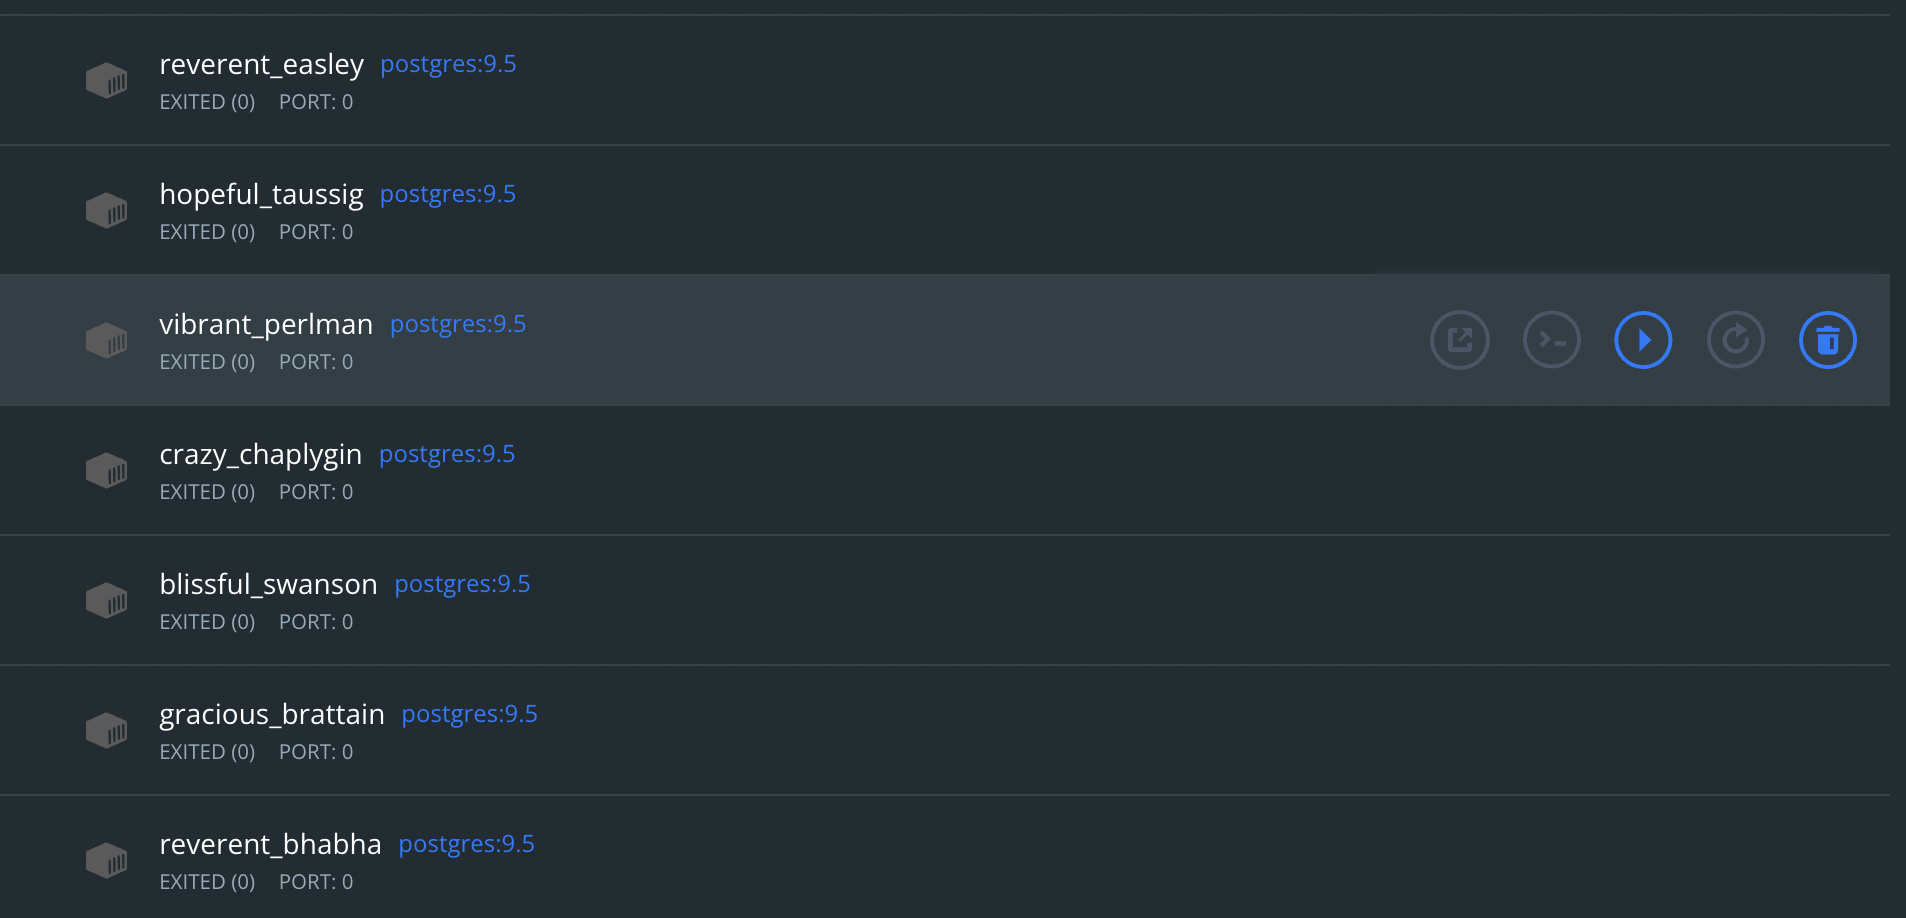This screenshot has width=1906, height=918.
Task: Start the vibrant_perlman container
Action: point(1643,339)
